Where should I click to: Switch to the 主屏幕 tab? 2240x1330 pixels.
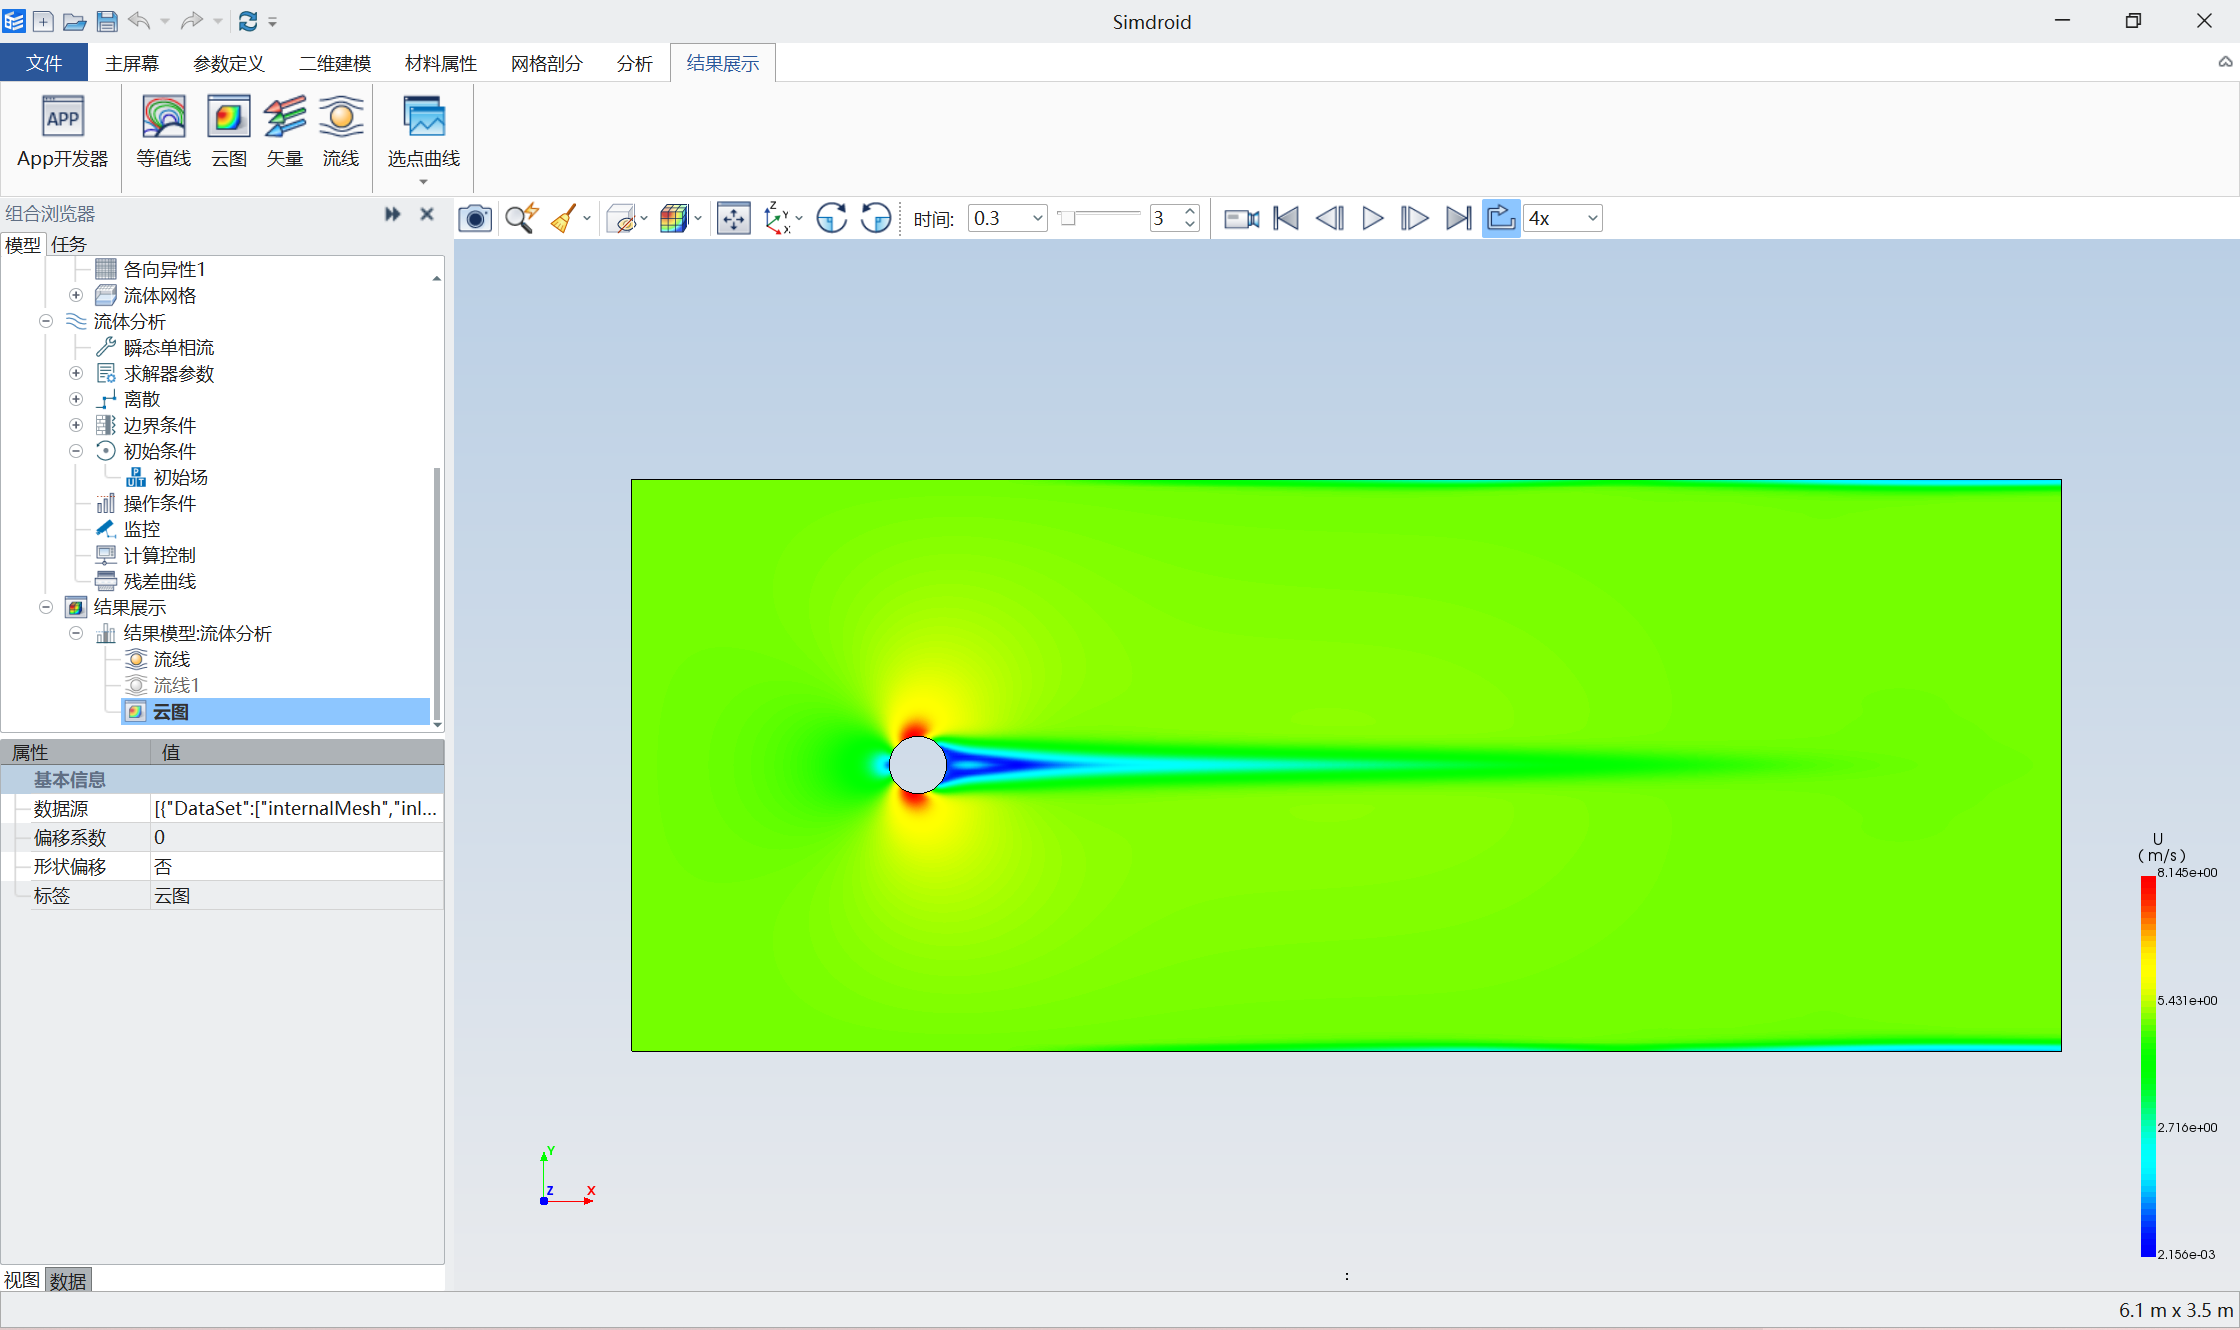tap(132, 63)
